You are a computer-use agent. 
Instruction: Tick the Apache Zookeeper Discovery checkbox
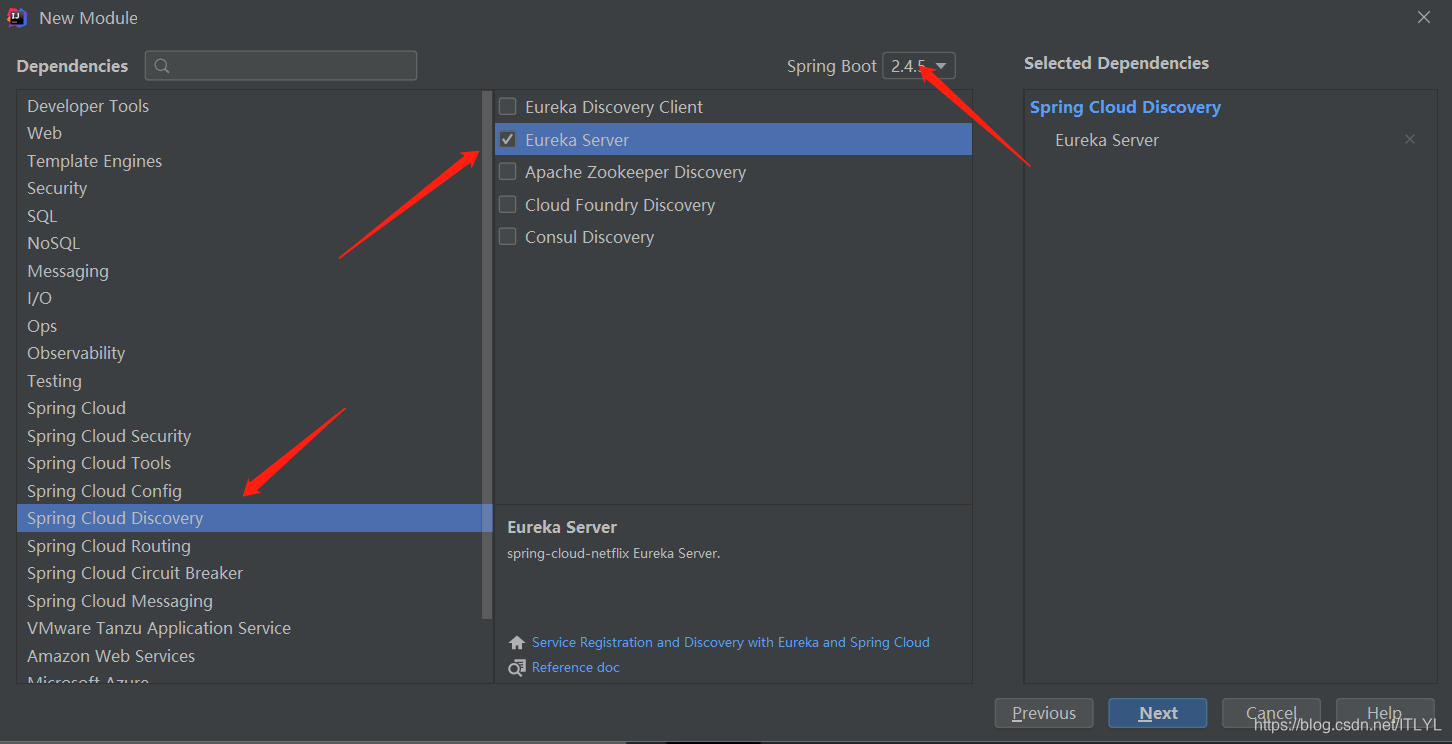point(508,171)
